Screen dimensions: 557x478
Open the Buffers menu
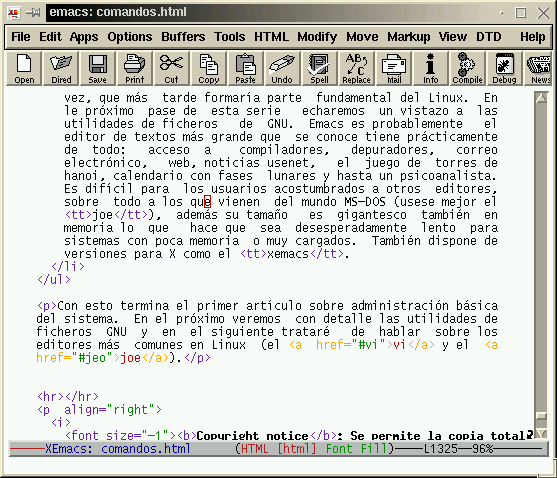coord(183,37)
